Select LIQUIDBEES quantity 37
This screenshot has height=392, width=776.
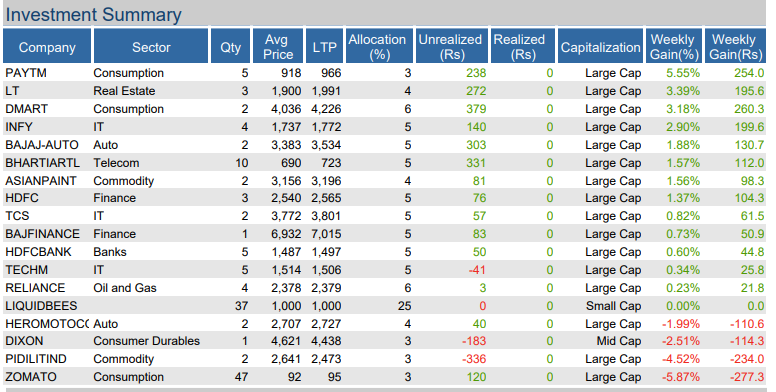click(x=242, y=306)
